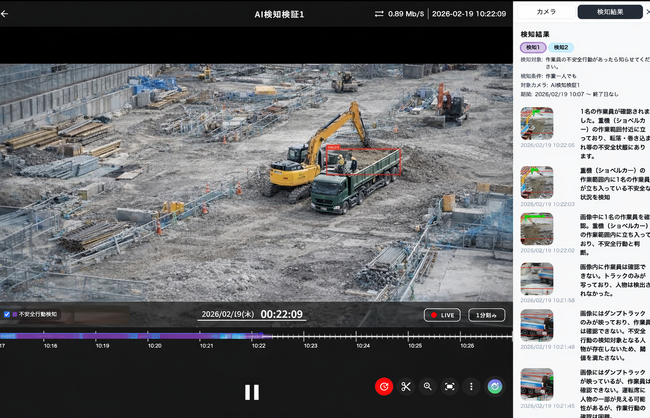This screenshot has width=650, height=418.
Task: Switch to the 検知結果 tab
Action: [609, 12]
